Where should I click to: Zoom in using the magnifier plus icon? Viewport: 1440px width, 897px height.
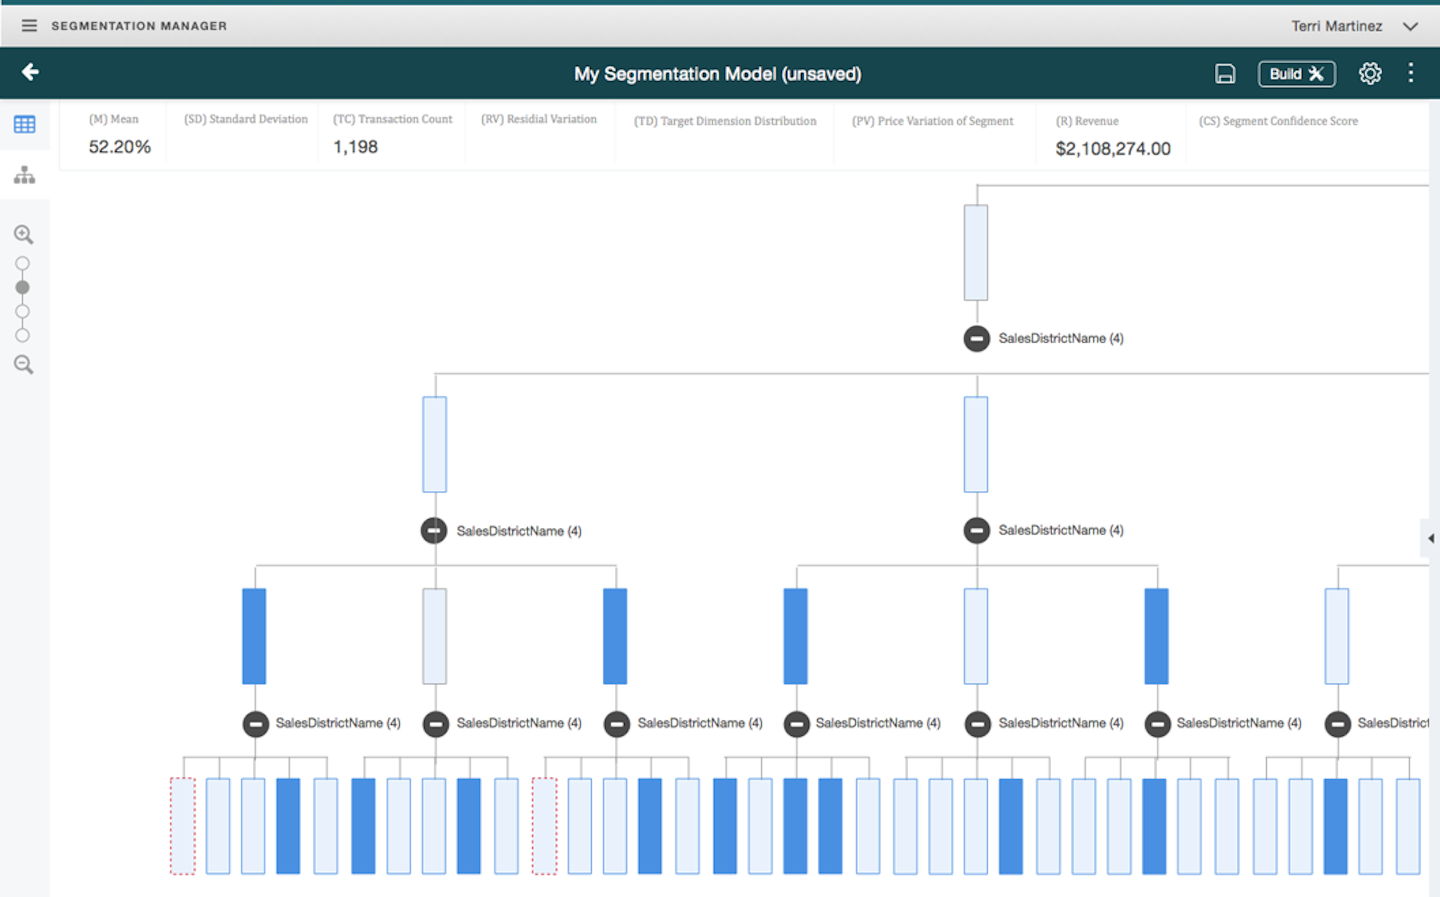(x=23, y=234)
